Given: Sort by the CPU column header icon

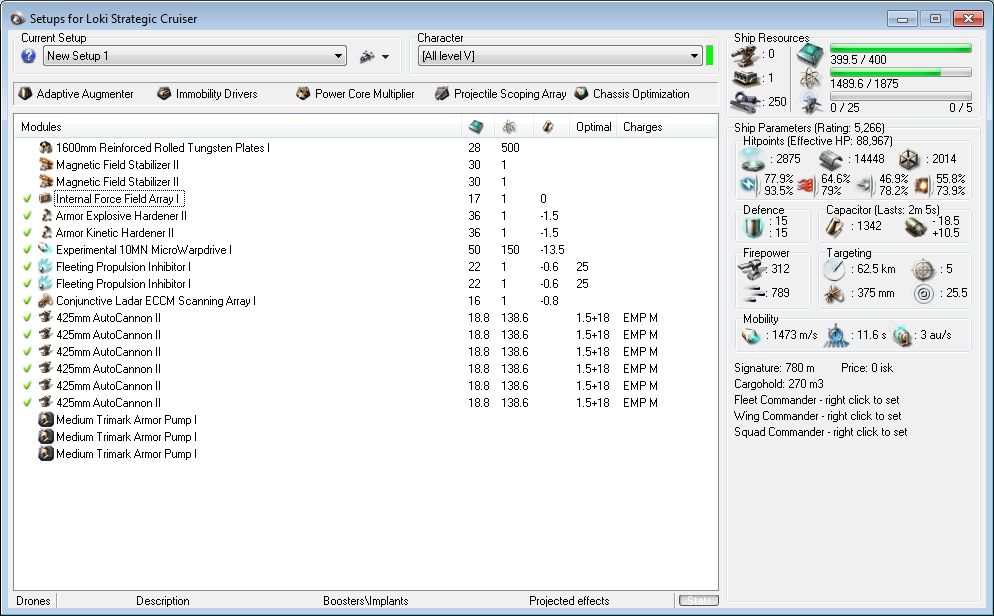Looking at the screenshot, I should click(476, 127).
